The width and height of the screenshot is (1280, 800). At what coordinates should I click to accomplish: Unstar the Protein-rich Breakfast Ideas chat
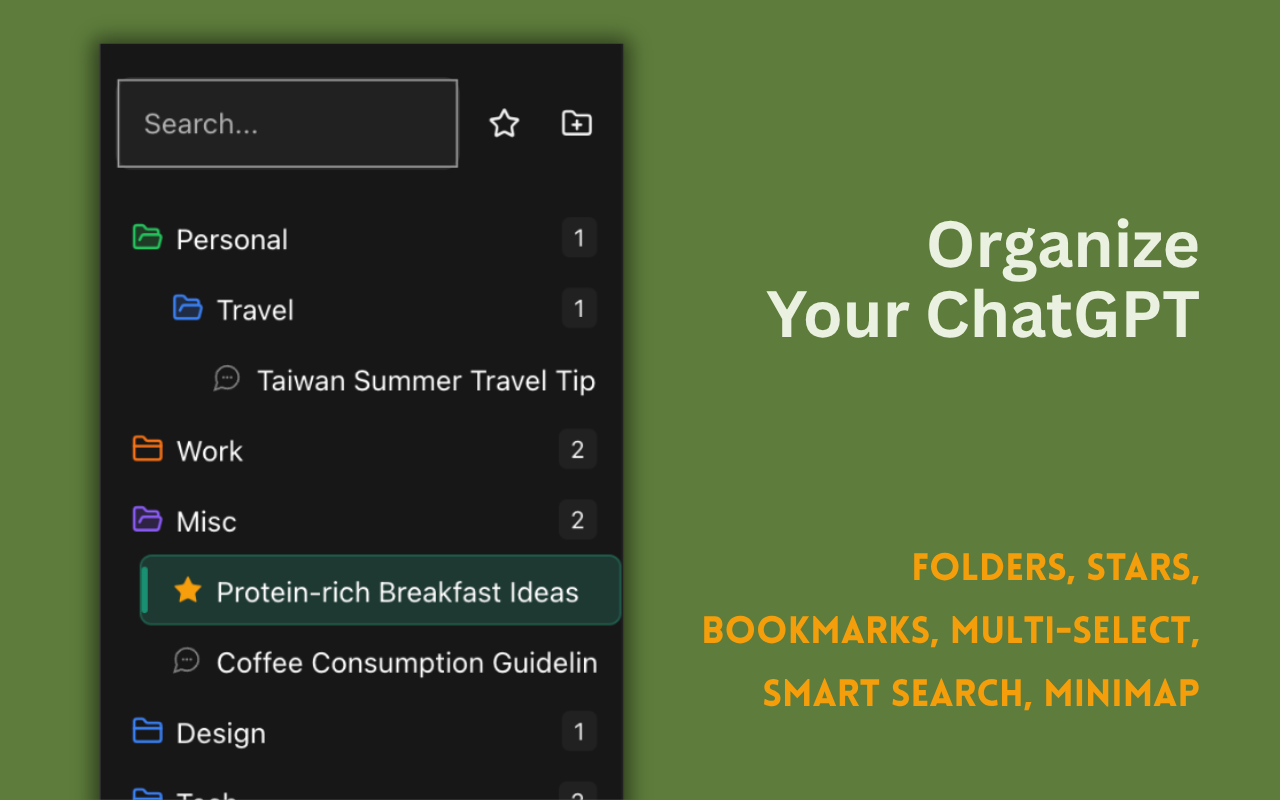tap(187, 590)
